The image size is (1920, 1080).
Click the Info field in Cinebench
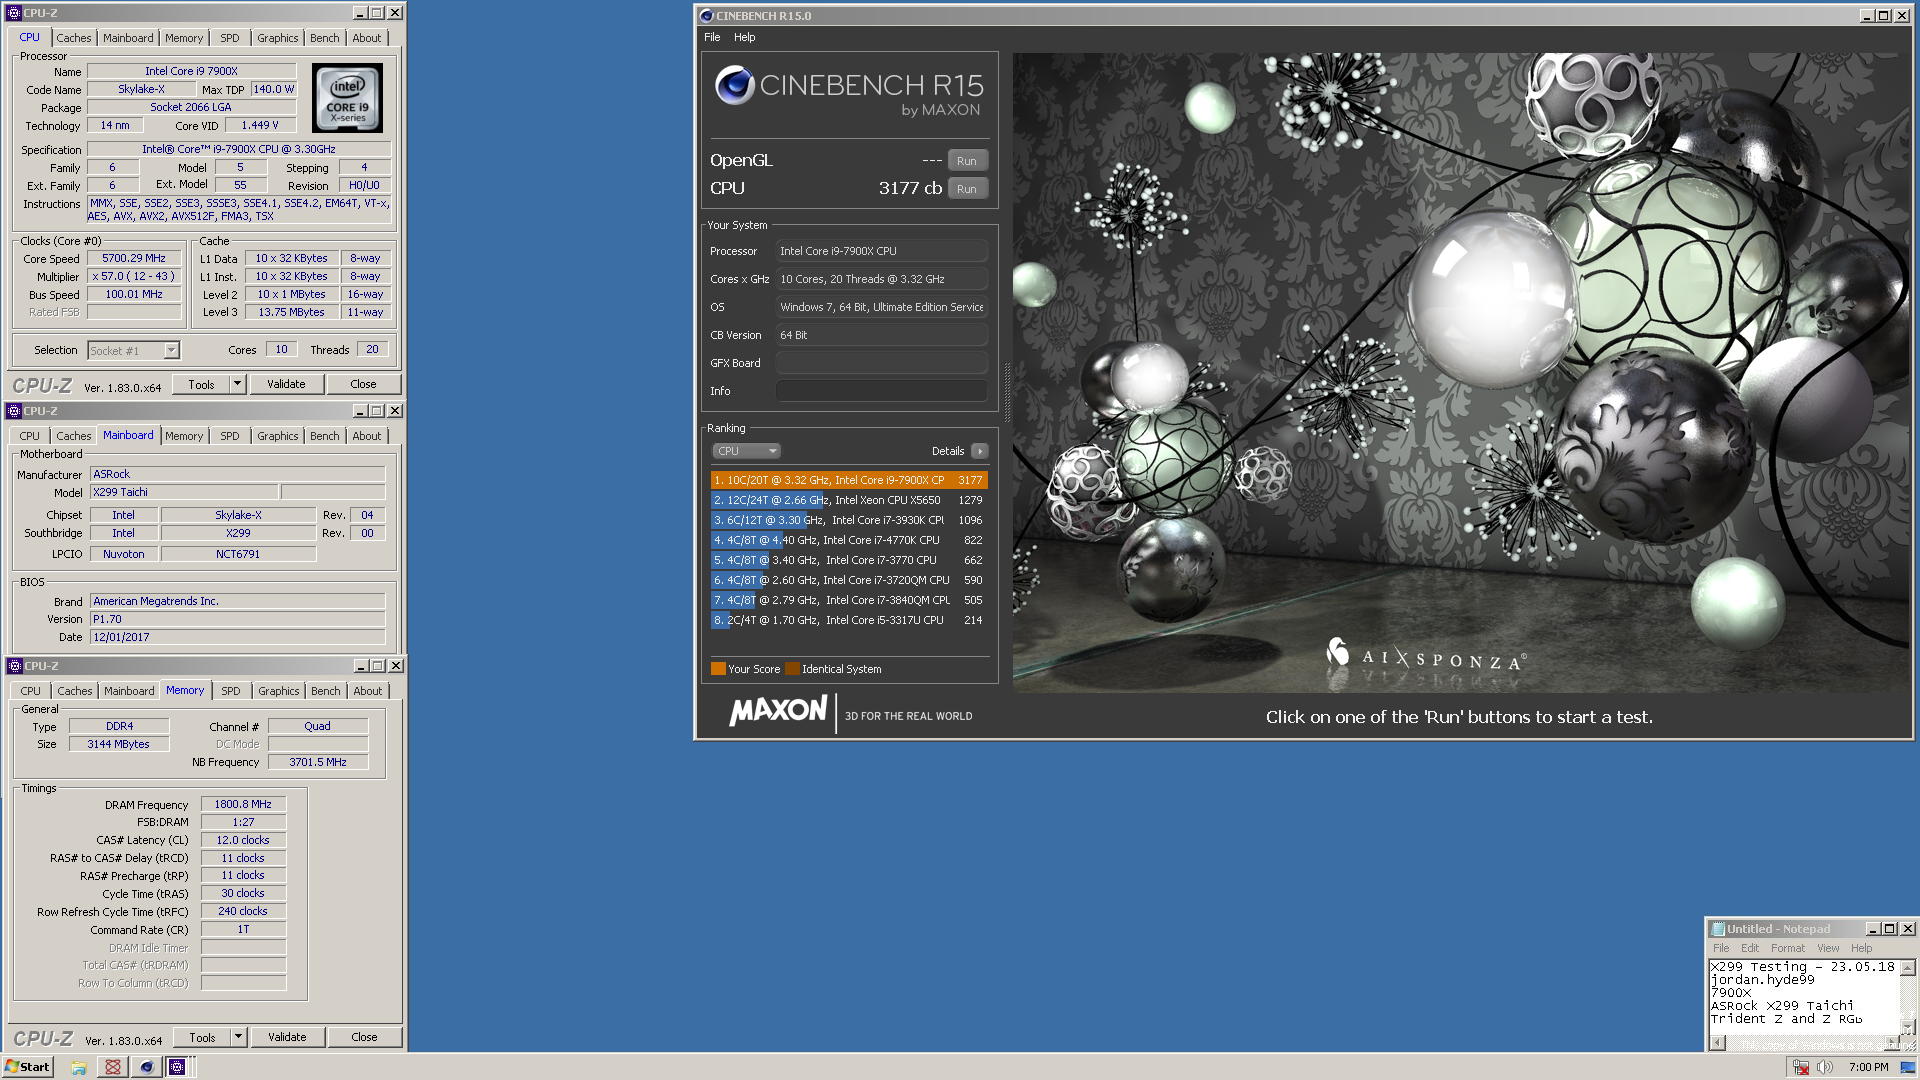coord(882,391)
